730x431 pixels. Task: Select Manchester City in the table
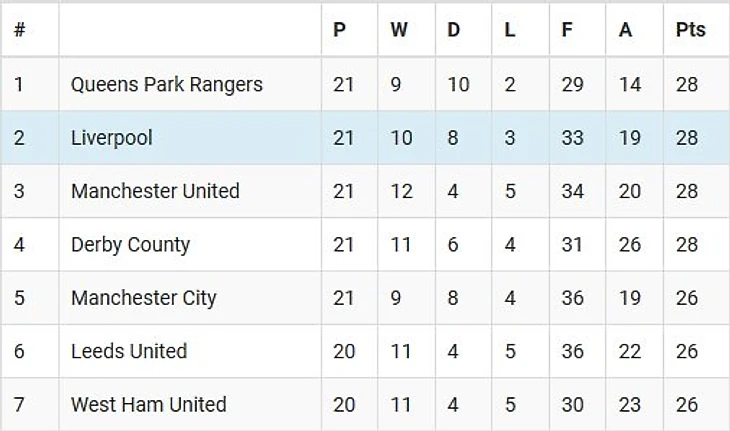point(143,298)
